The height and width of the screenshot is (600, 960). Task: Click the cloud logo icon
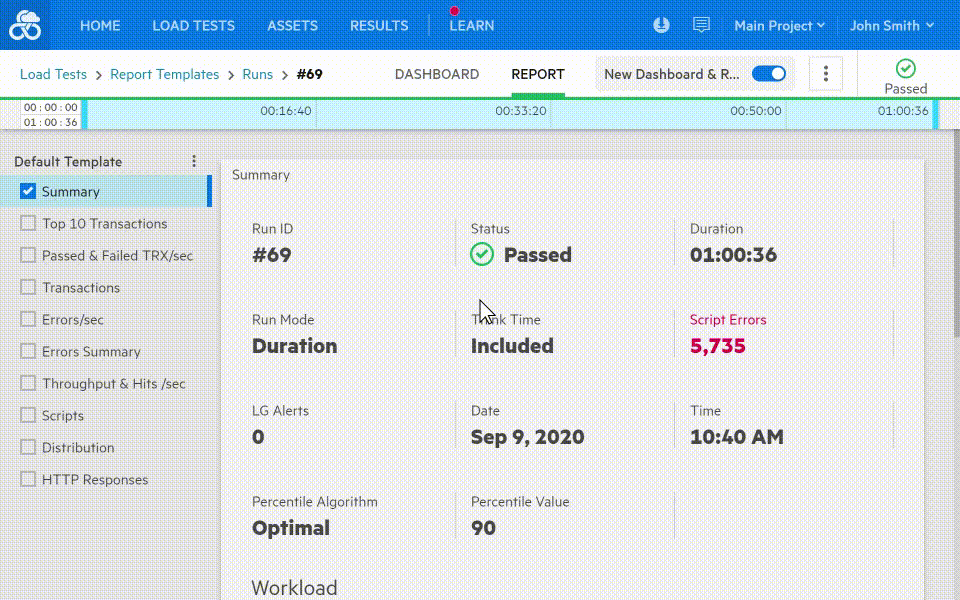point(25,26)
